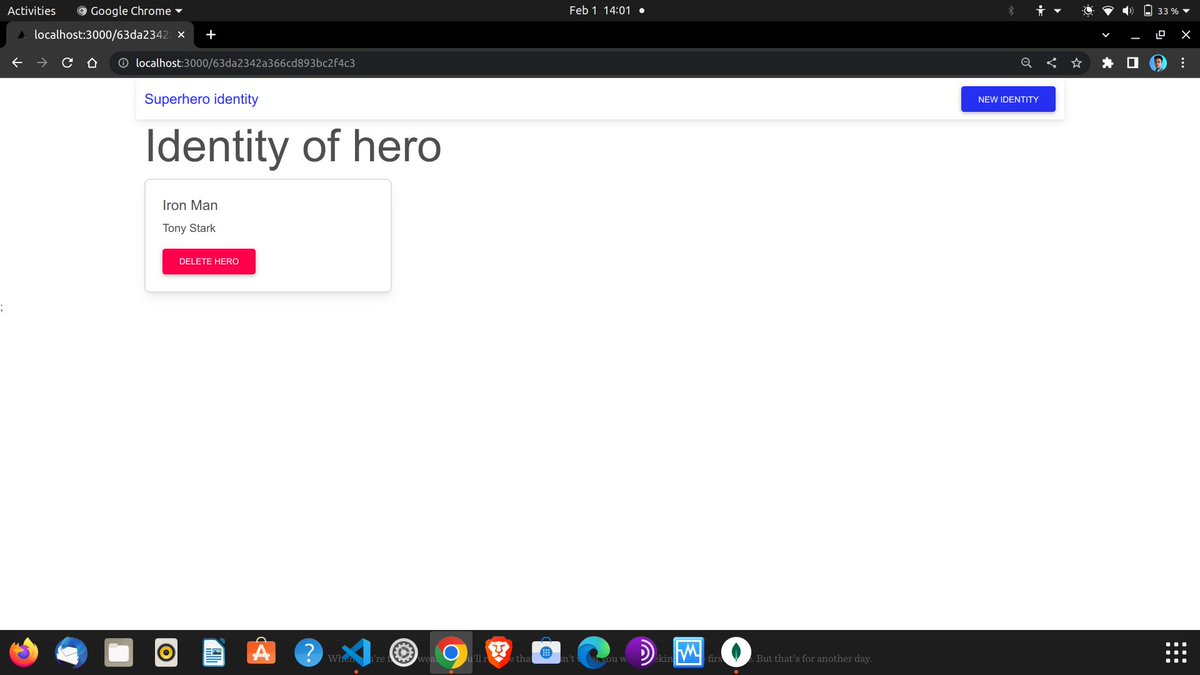
Task: Close the localhost:3000 tab
Action: tap(181, 34)
